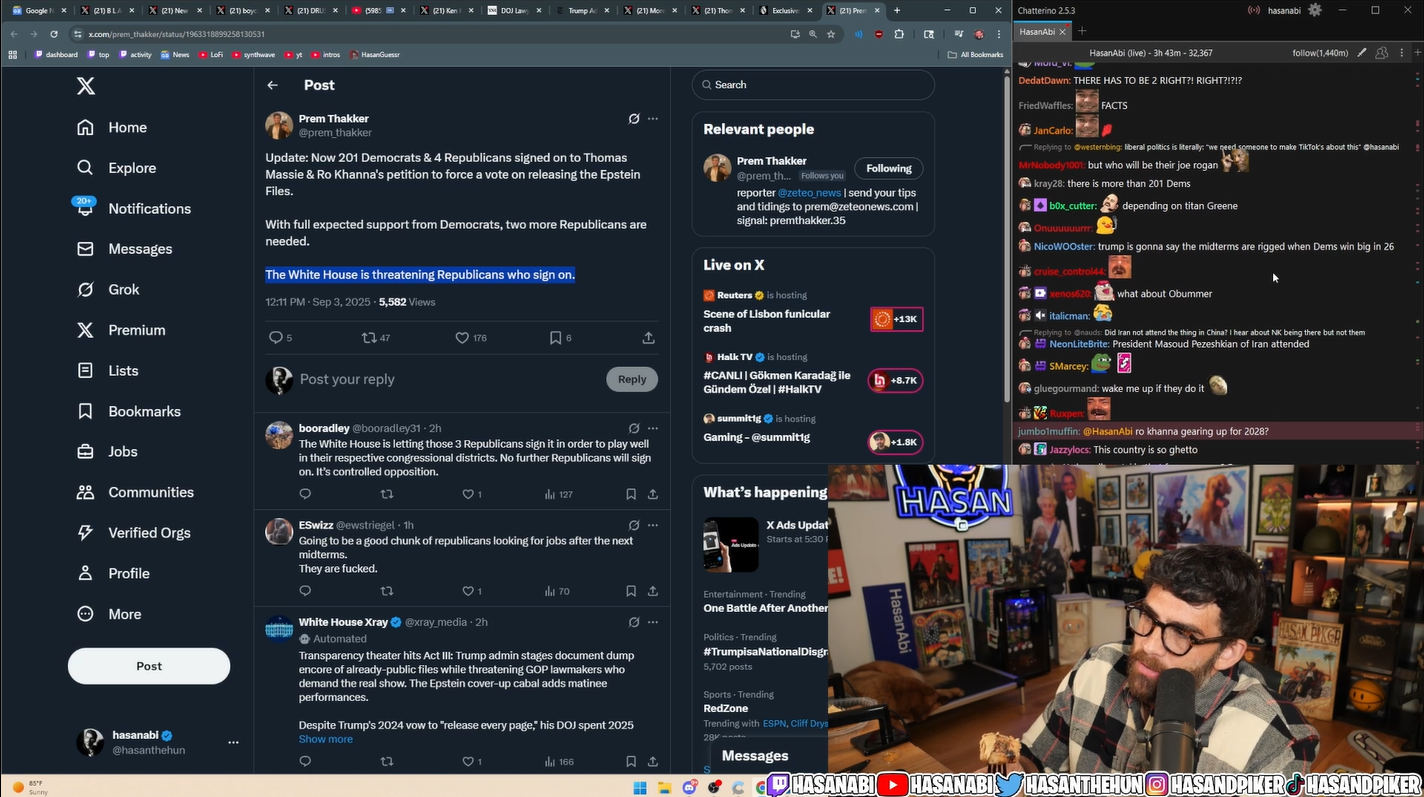Viewport: 1424px width, 797px height.
Task: Go to Home in X sidebar
Action: 112,127
